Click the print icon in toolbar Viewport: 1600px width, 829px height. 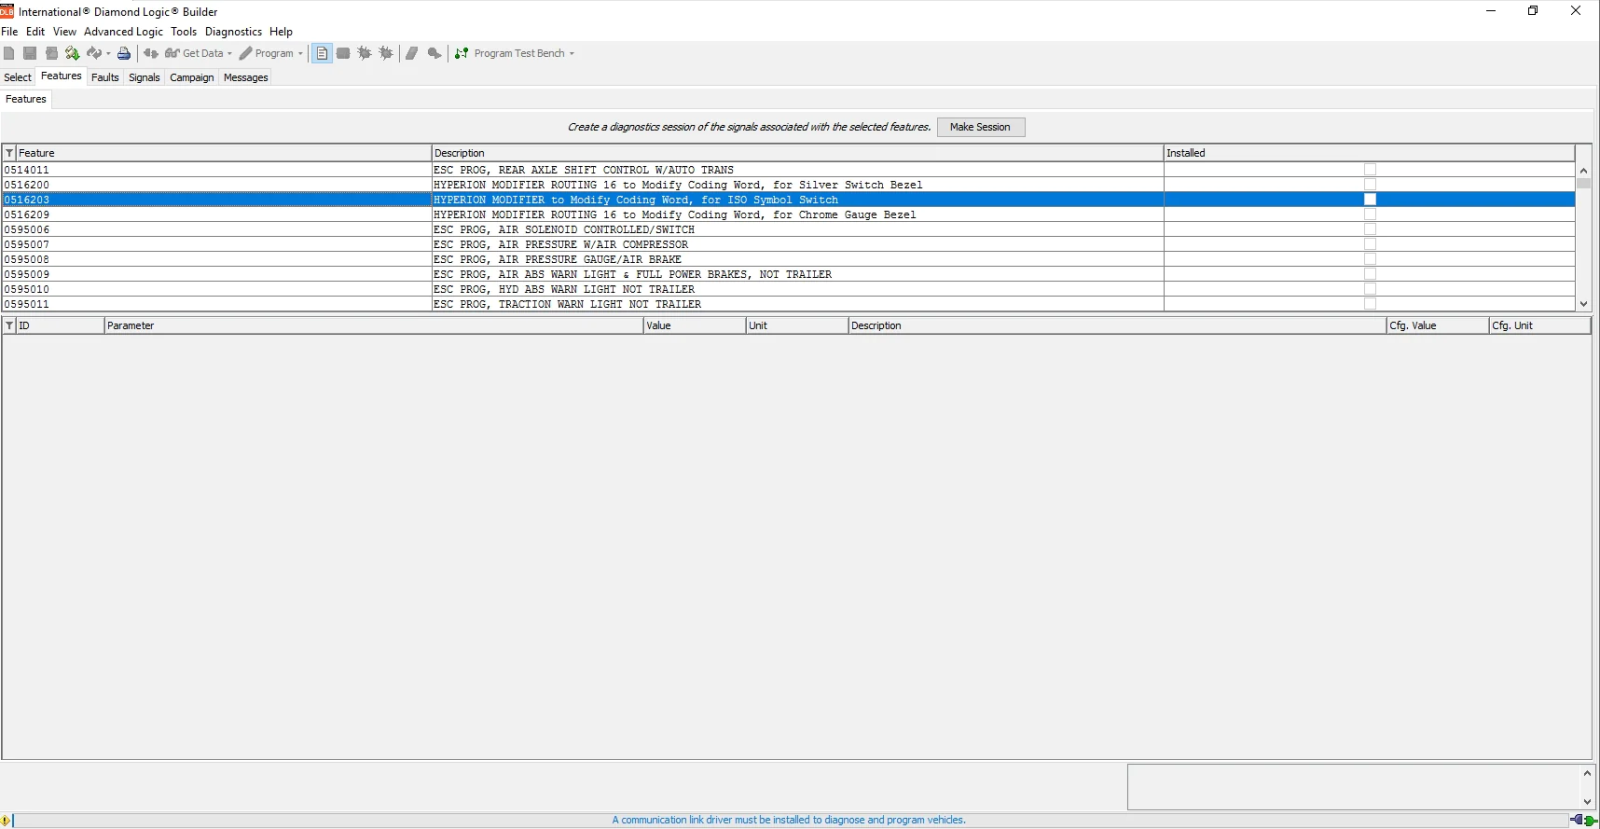[x=124, y=53]
